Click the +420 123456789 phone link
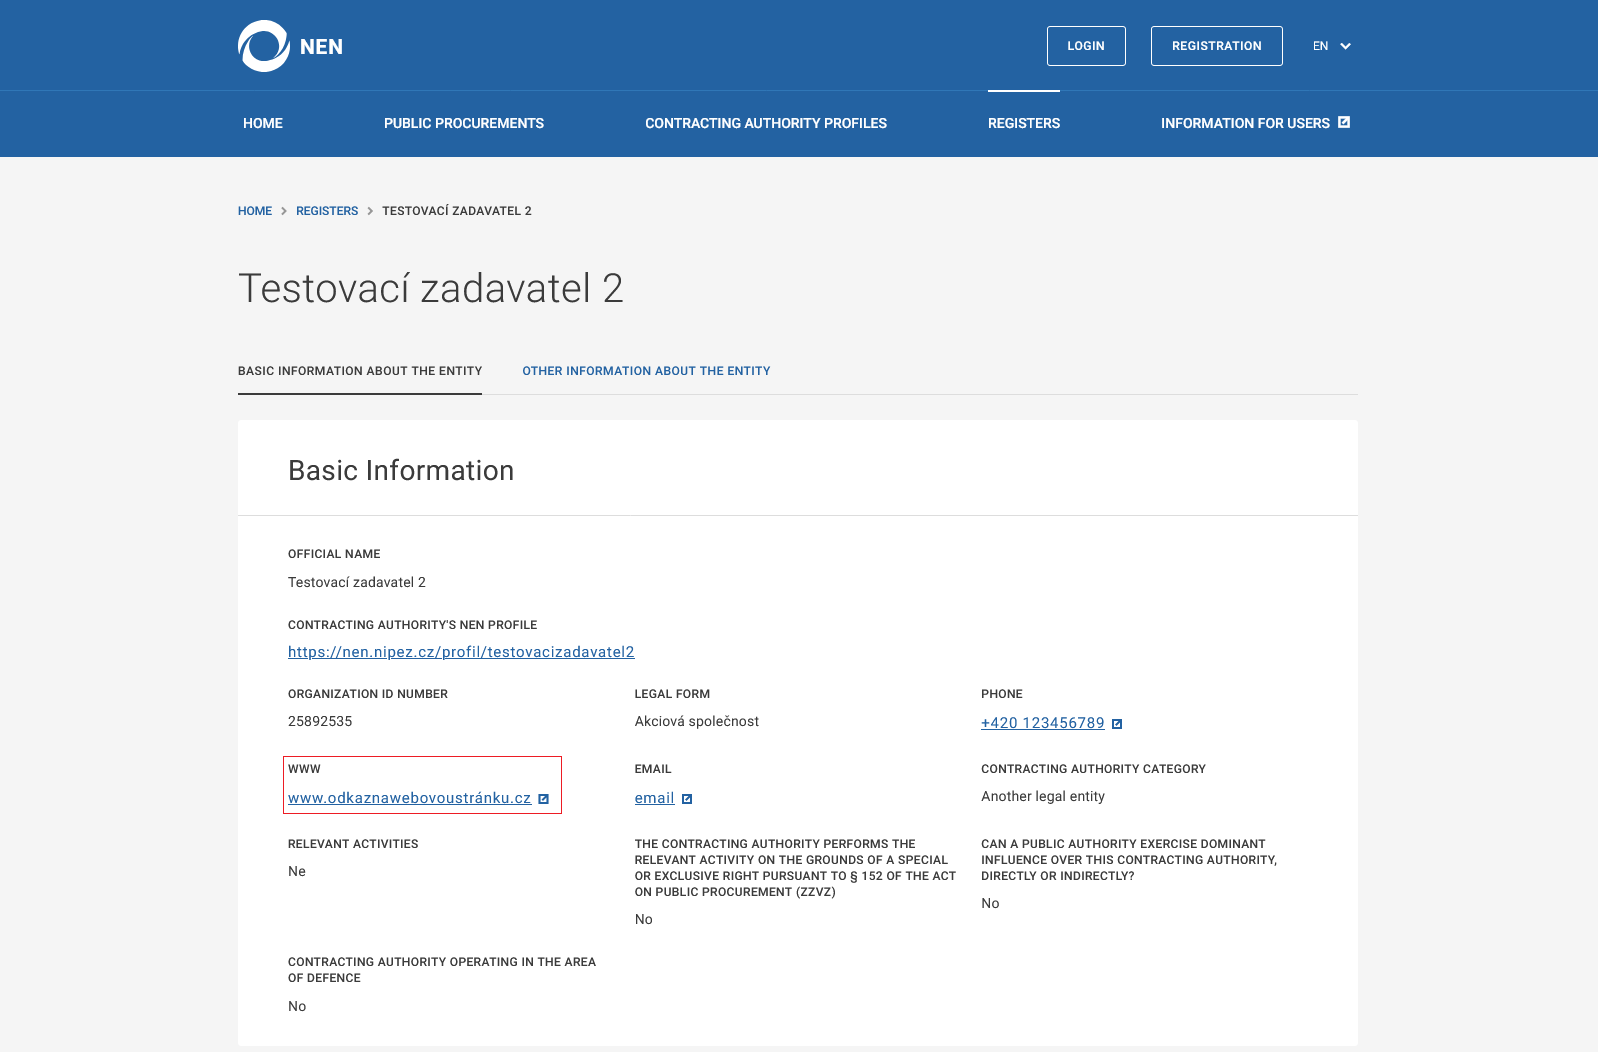The width and height of the screenshot is (1598, 1052). [1042, 723]
